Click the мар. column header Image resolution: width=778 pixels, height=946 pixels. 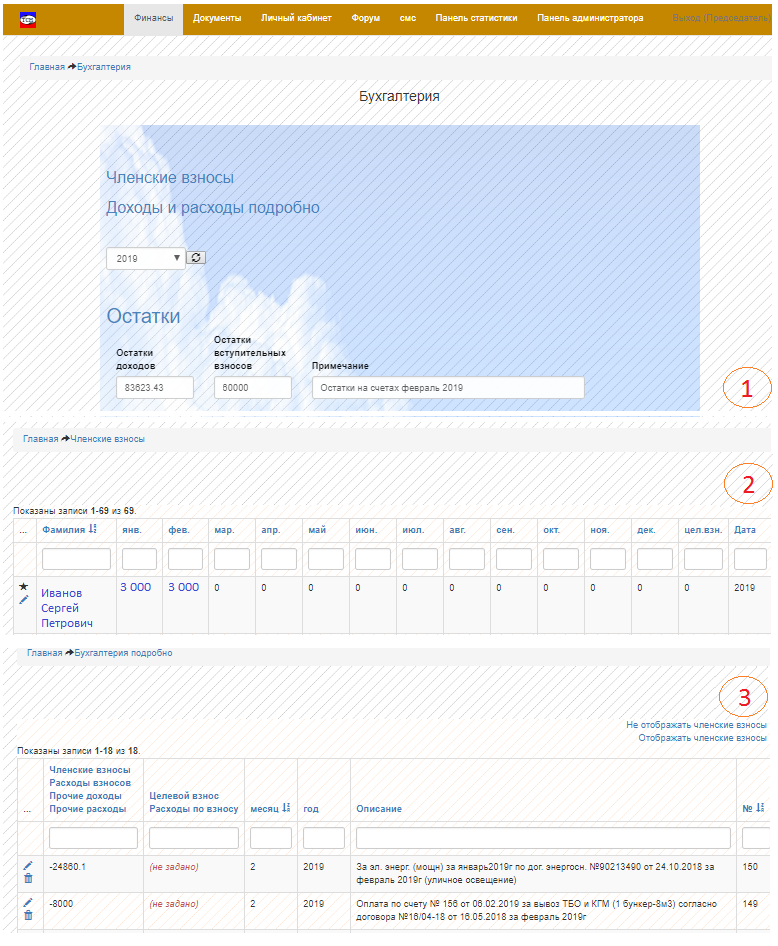(224, 530)
